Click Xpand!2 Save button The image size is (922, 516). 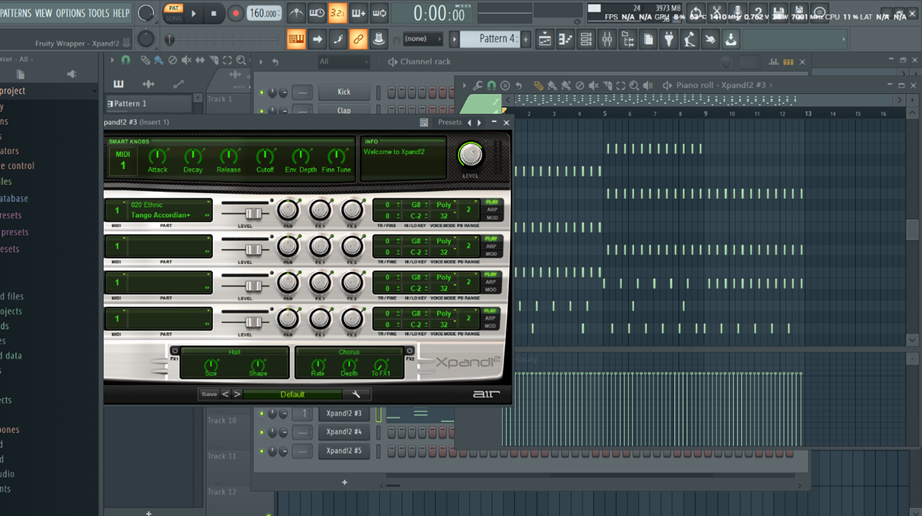[209, 394]
